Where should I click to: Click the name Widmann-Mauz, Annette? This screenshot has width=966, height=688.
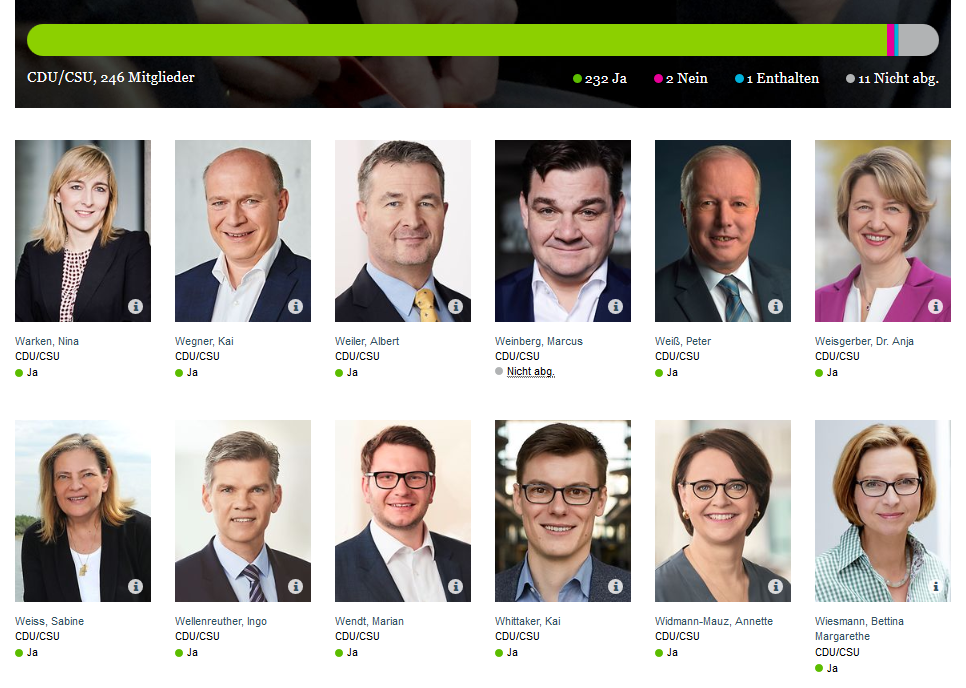click(x=713, y=621)
